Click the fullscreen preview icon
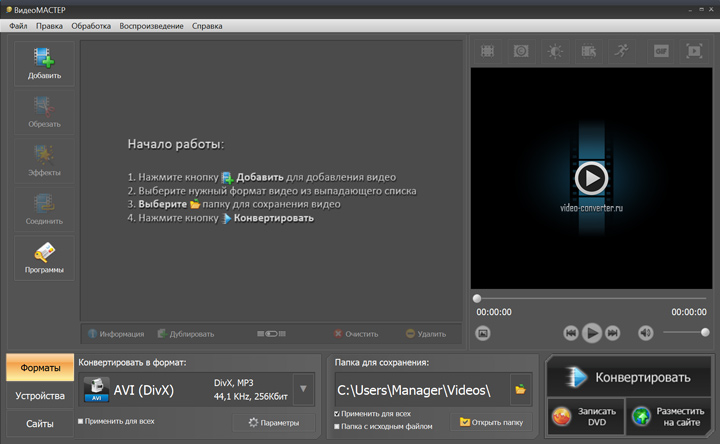 [x=694, y=51]
